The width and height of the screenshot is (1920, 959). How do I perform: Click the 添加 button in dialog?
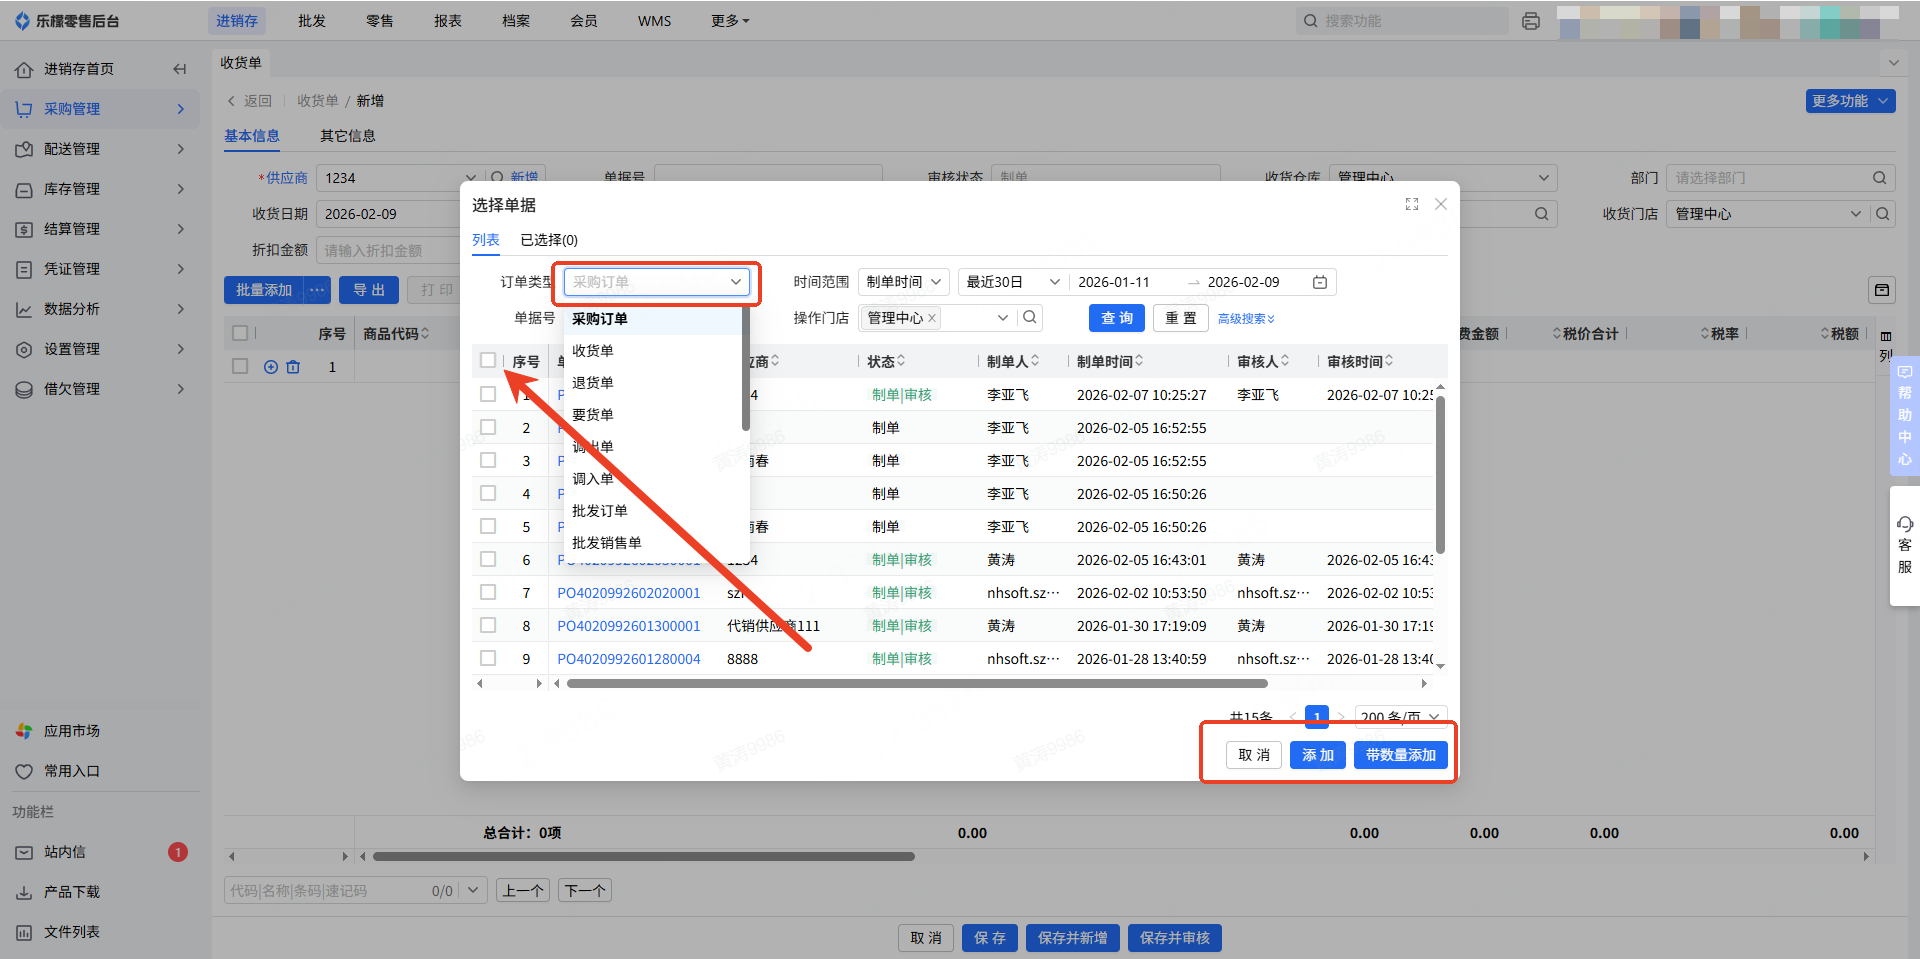coord(1318,755)
